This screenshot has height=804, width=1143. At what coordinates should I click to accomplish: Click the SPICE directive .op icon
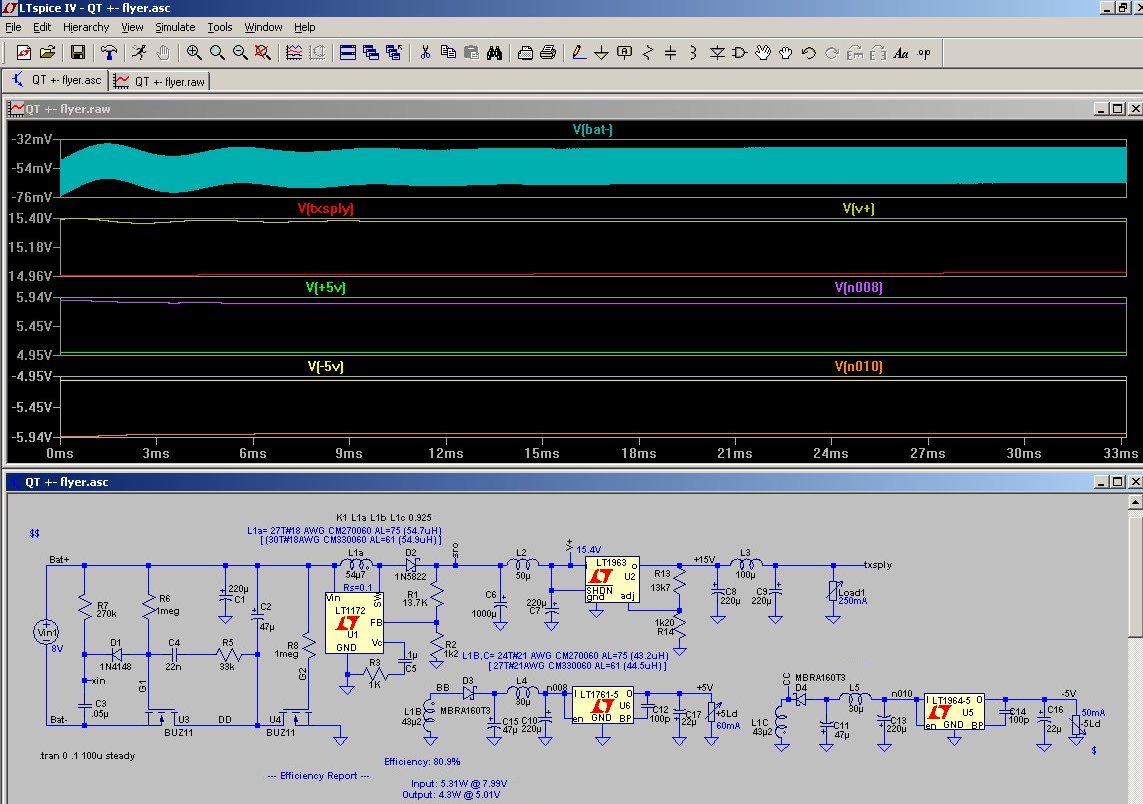coord(924,52)
